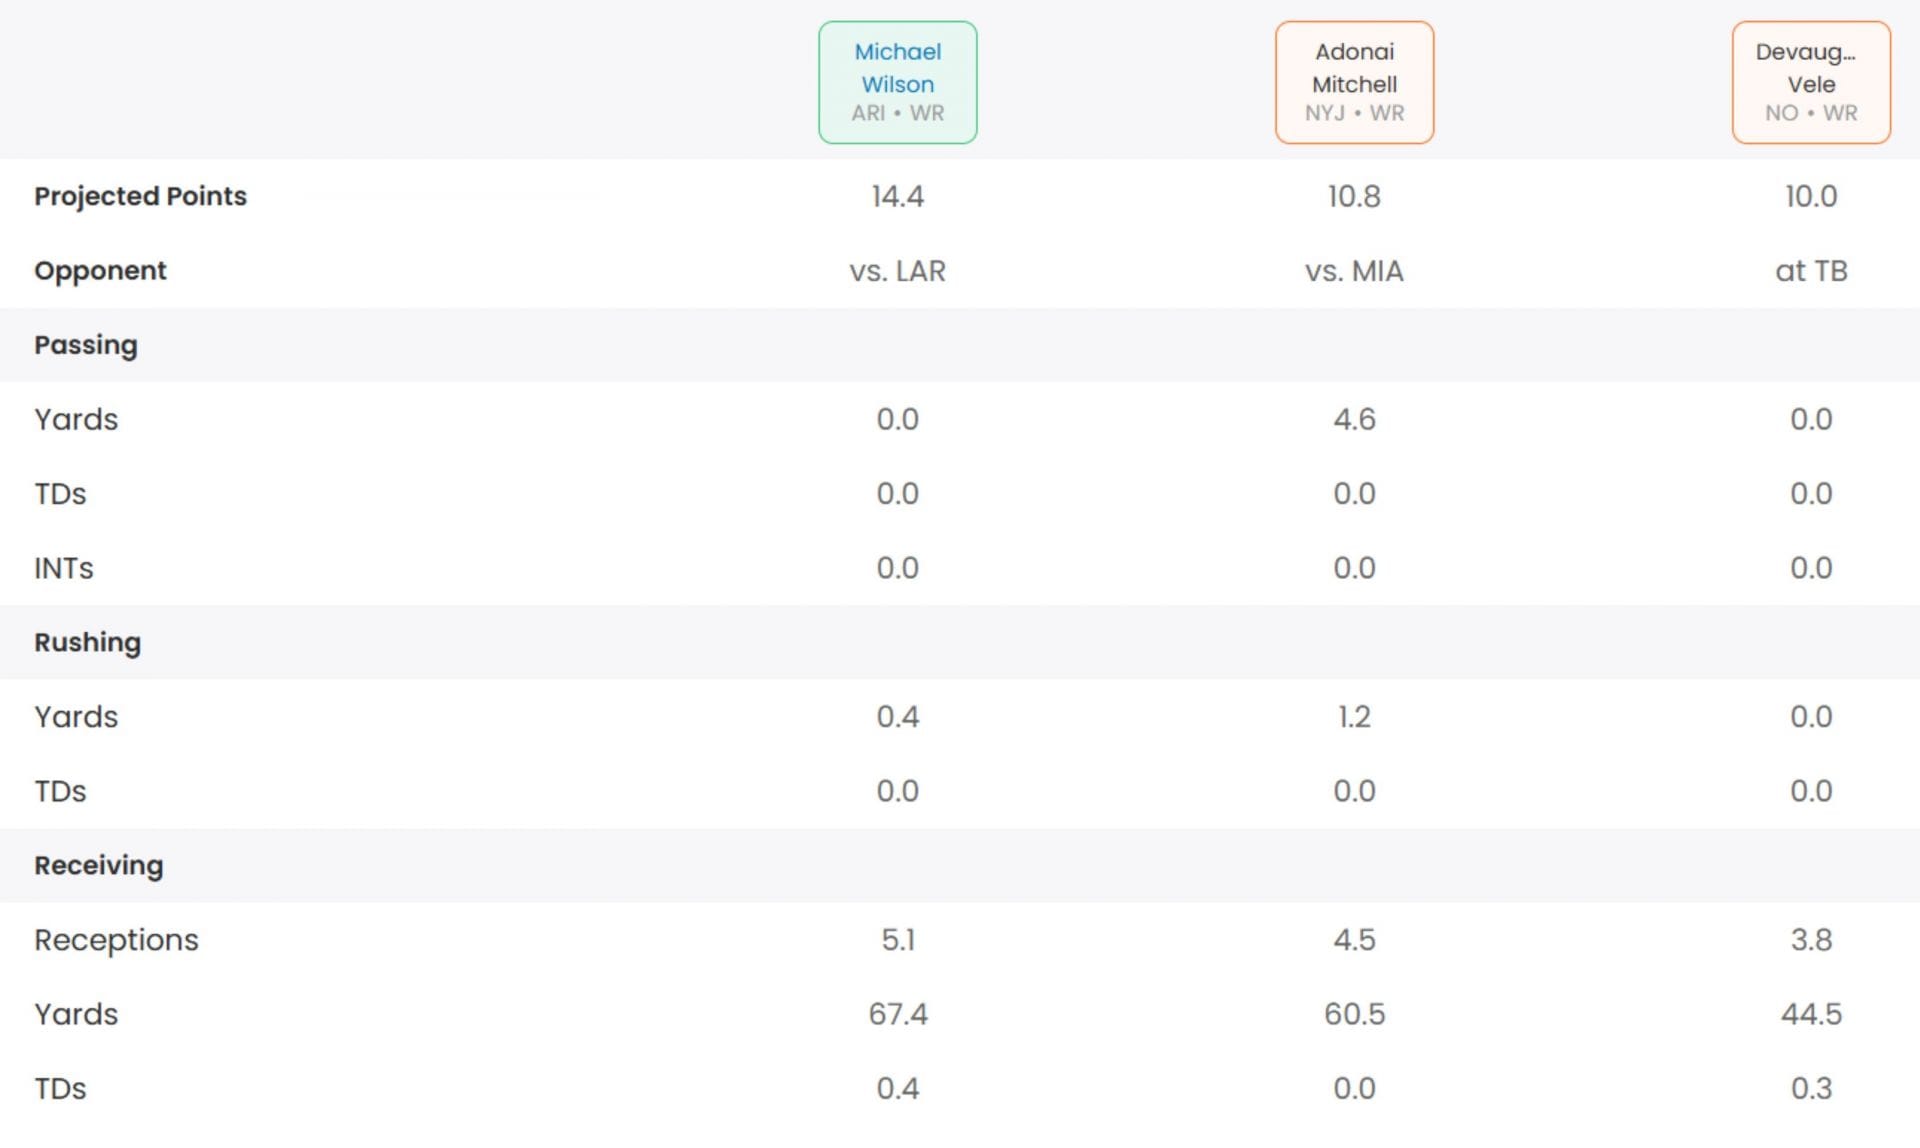Click the 'vs. MIA' opponent cell
Screen dimensions: 1920x1148
(1354, 271)
